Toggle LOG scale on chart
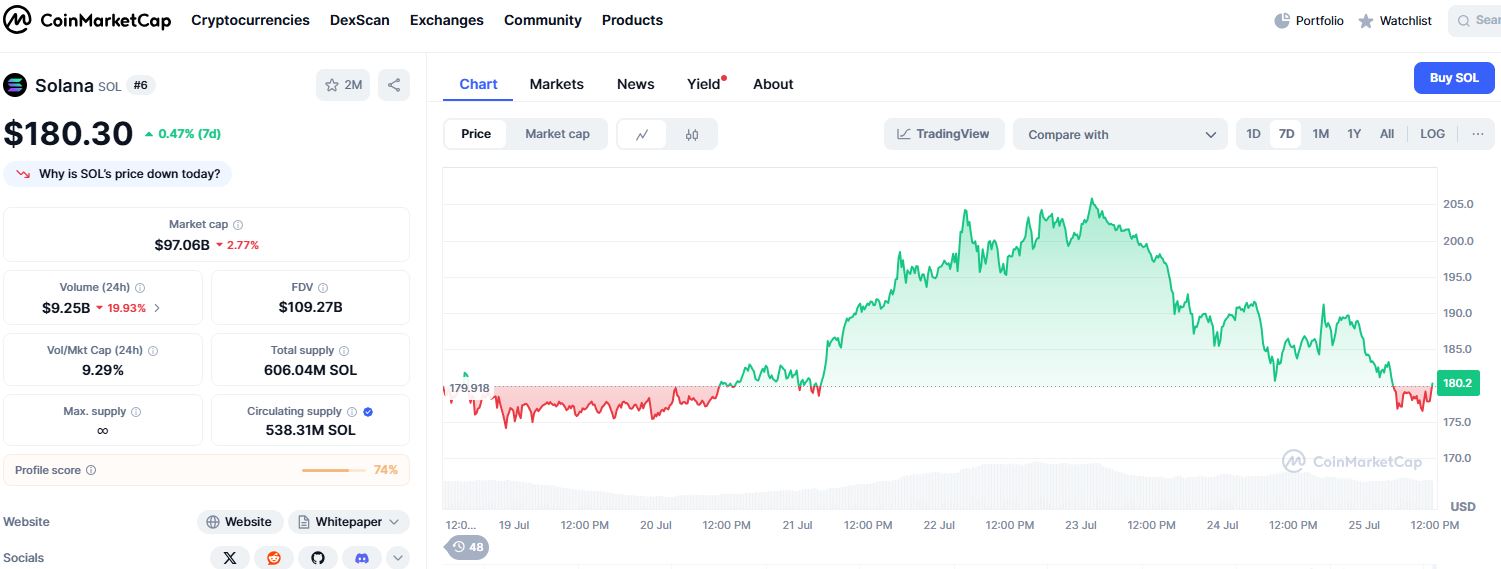Image resolution: width=1501 pixels, height=569 pixels. coord(1432,134)
